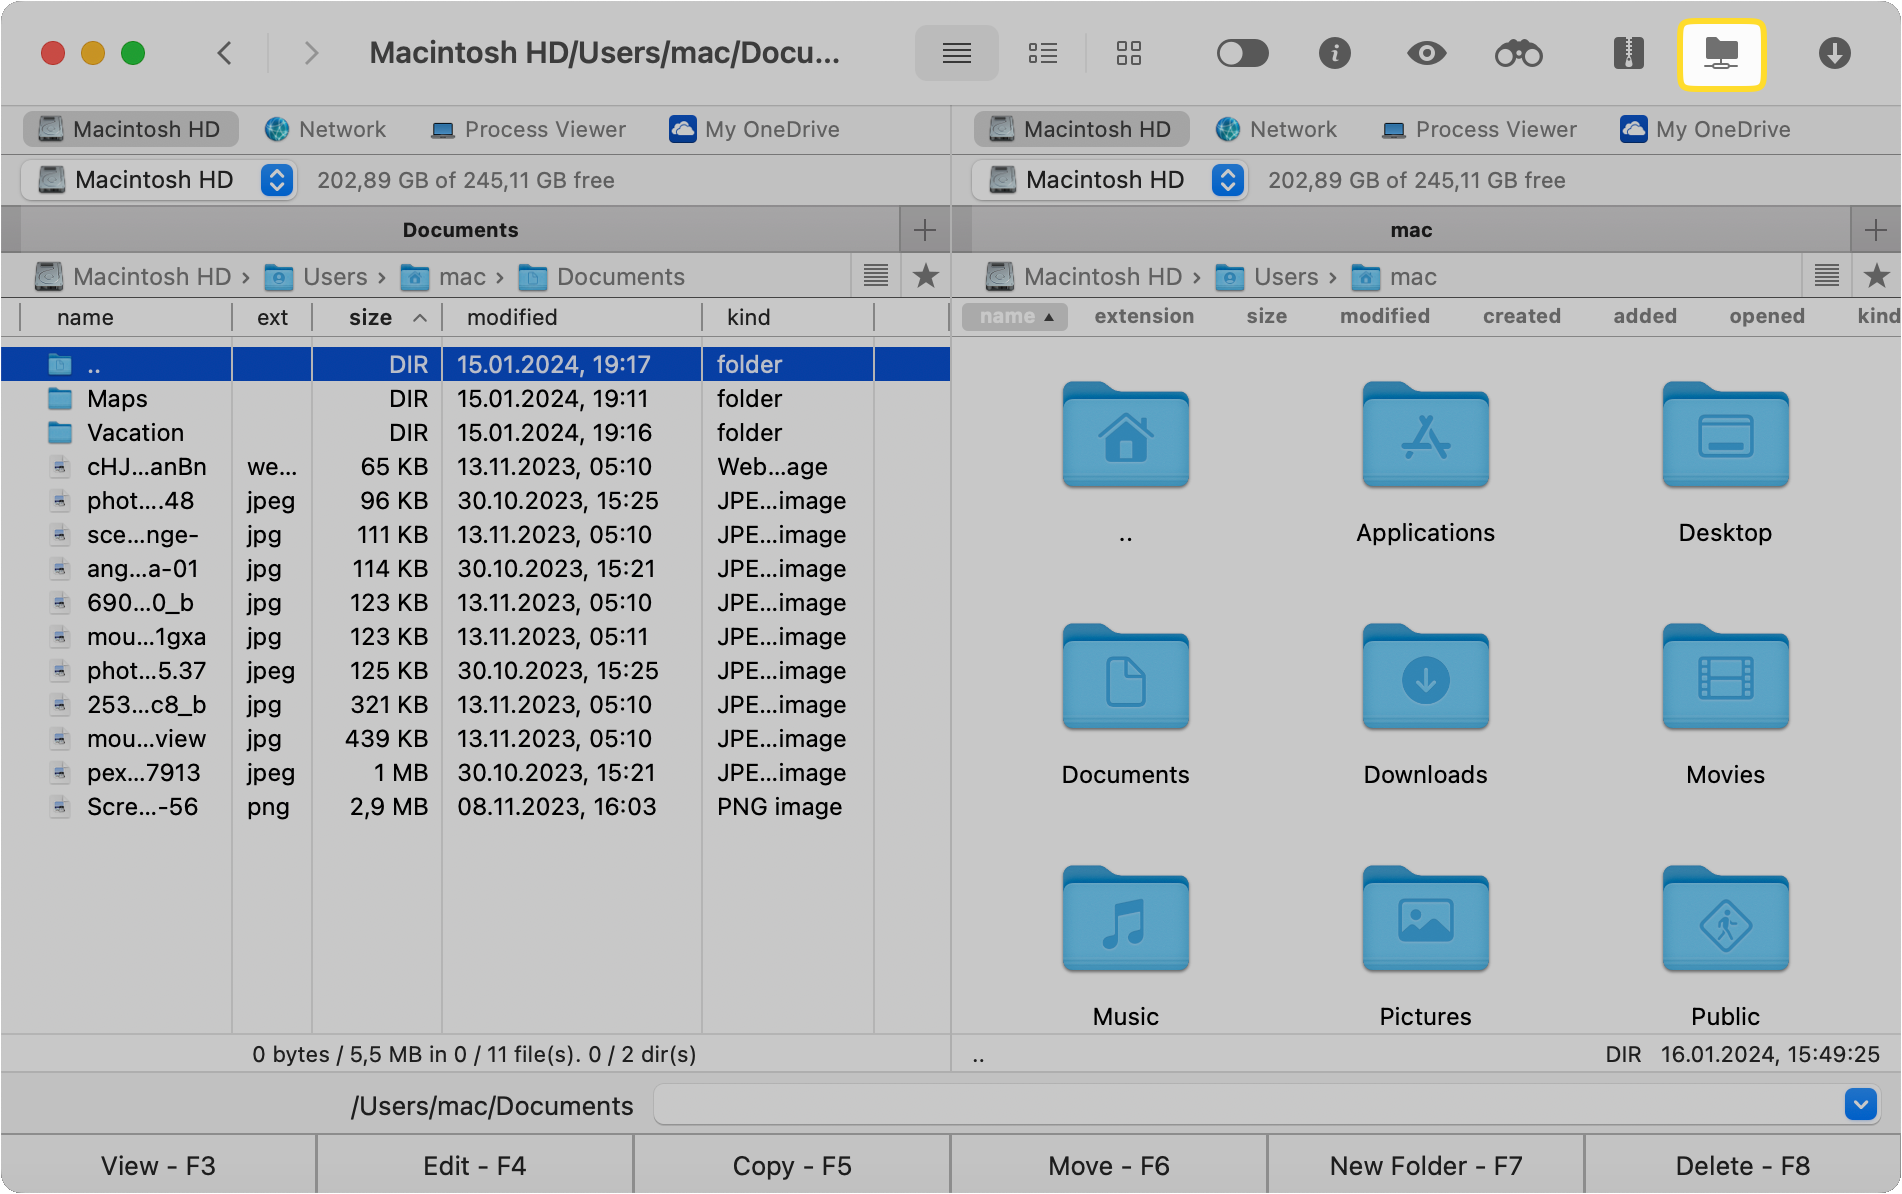Open the left pane folder history menu
Image resolution: width=1902 pixels, height=1194 pixels.
tap(875, 276)
